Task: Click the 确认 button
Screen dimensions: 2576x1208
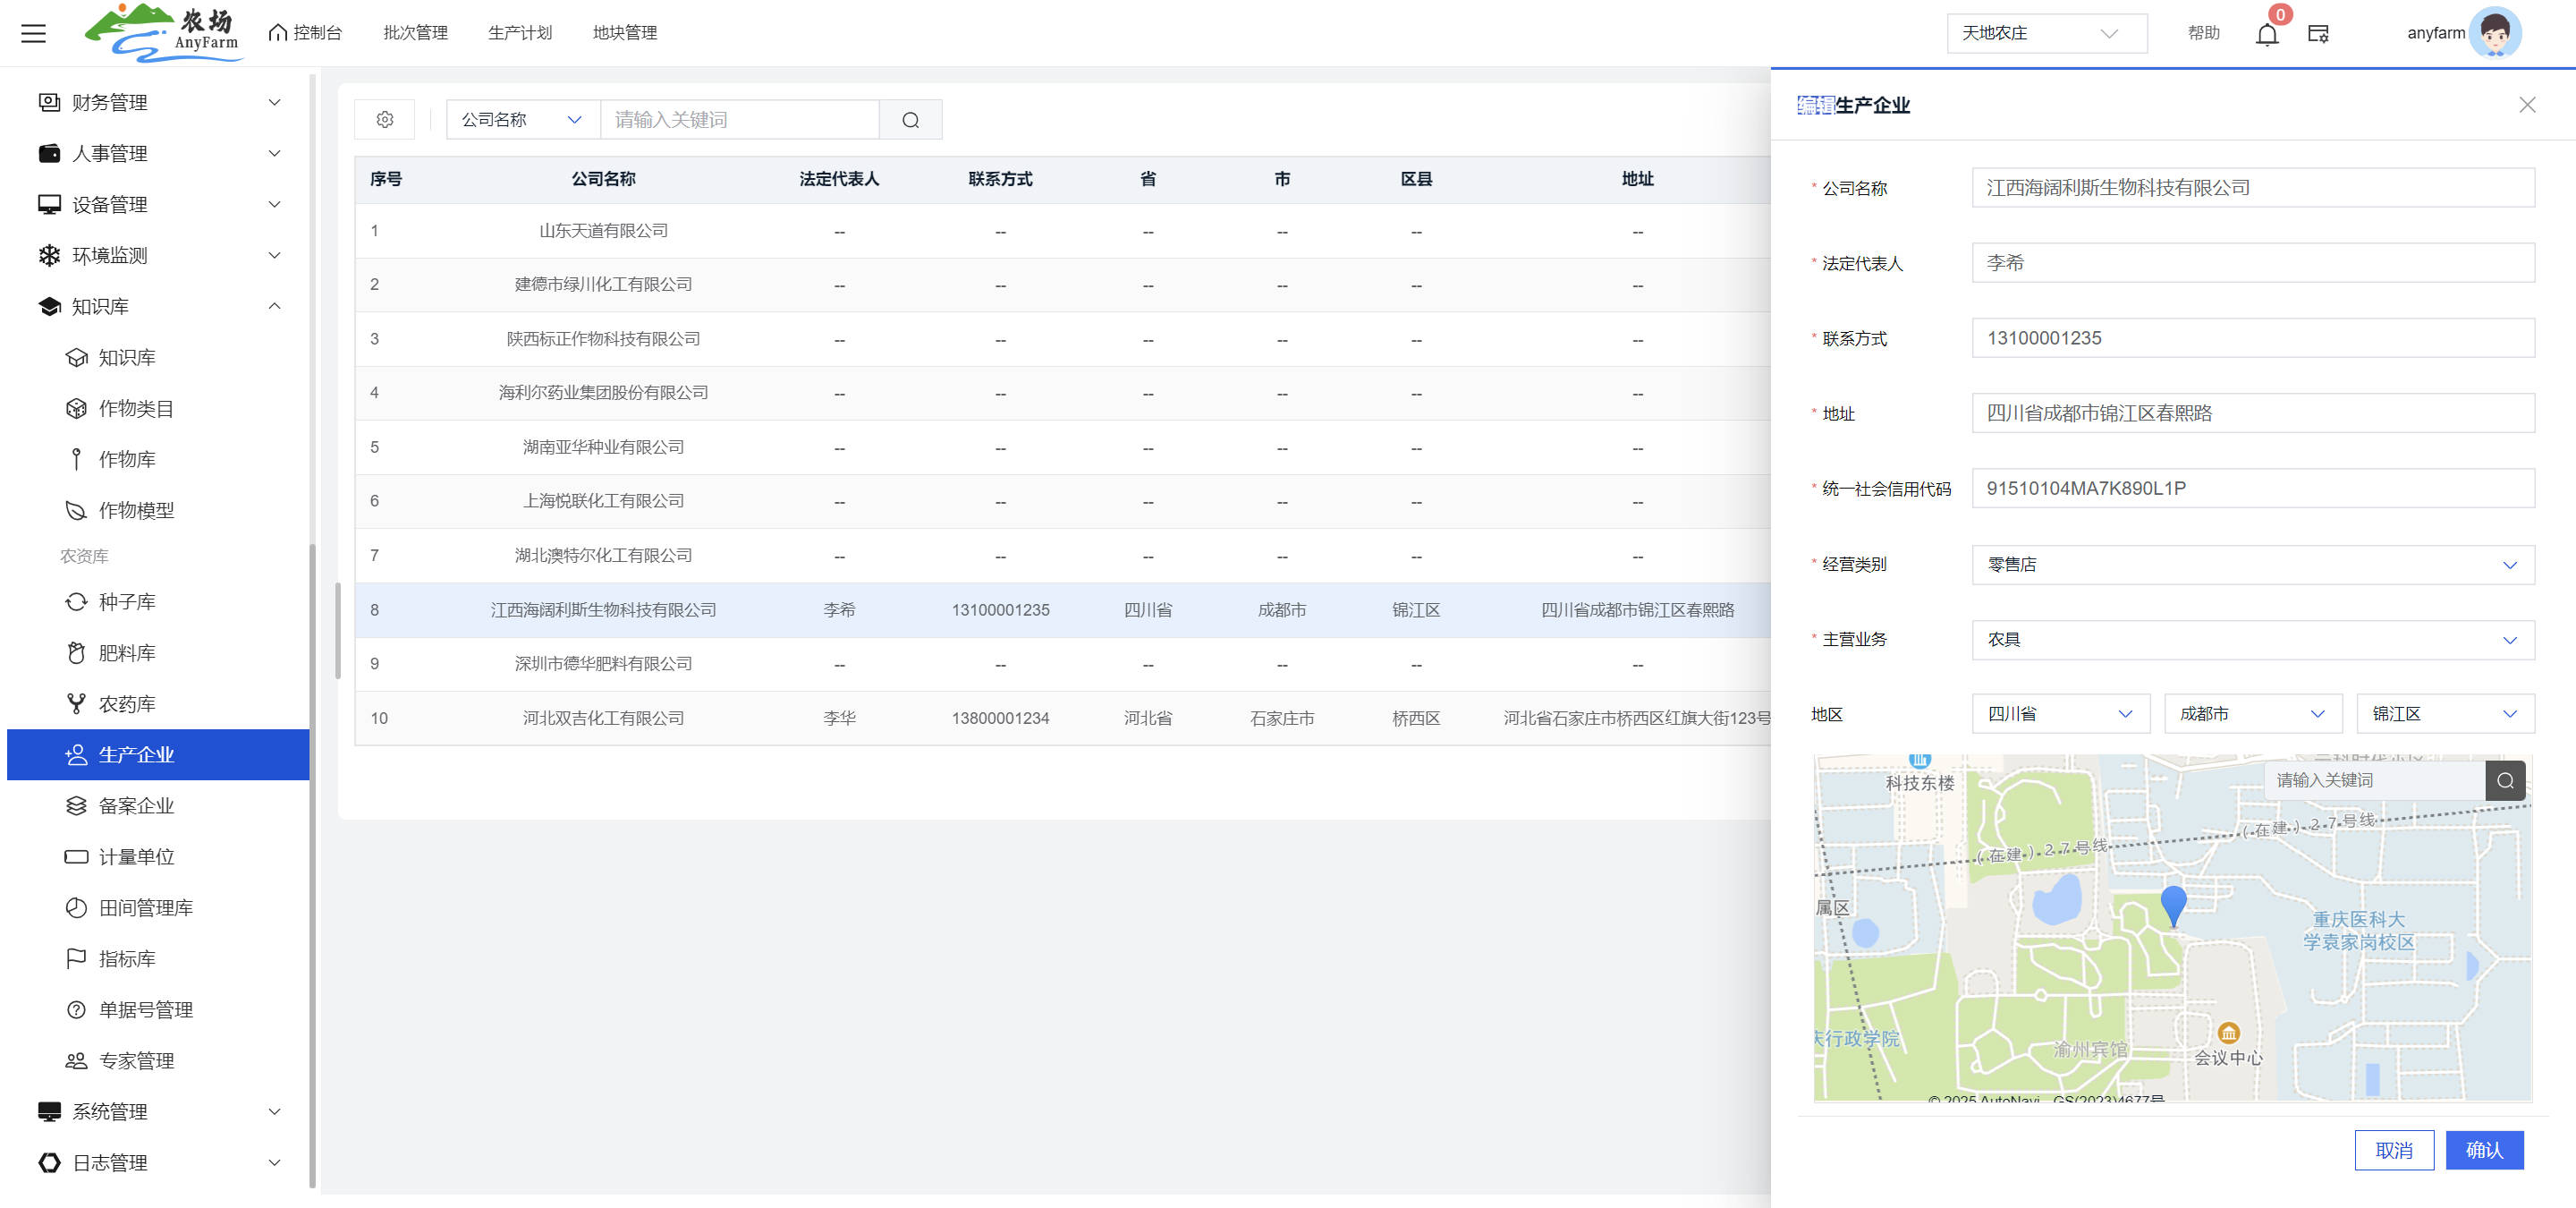Action: coord(2484,1150)
